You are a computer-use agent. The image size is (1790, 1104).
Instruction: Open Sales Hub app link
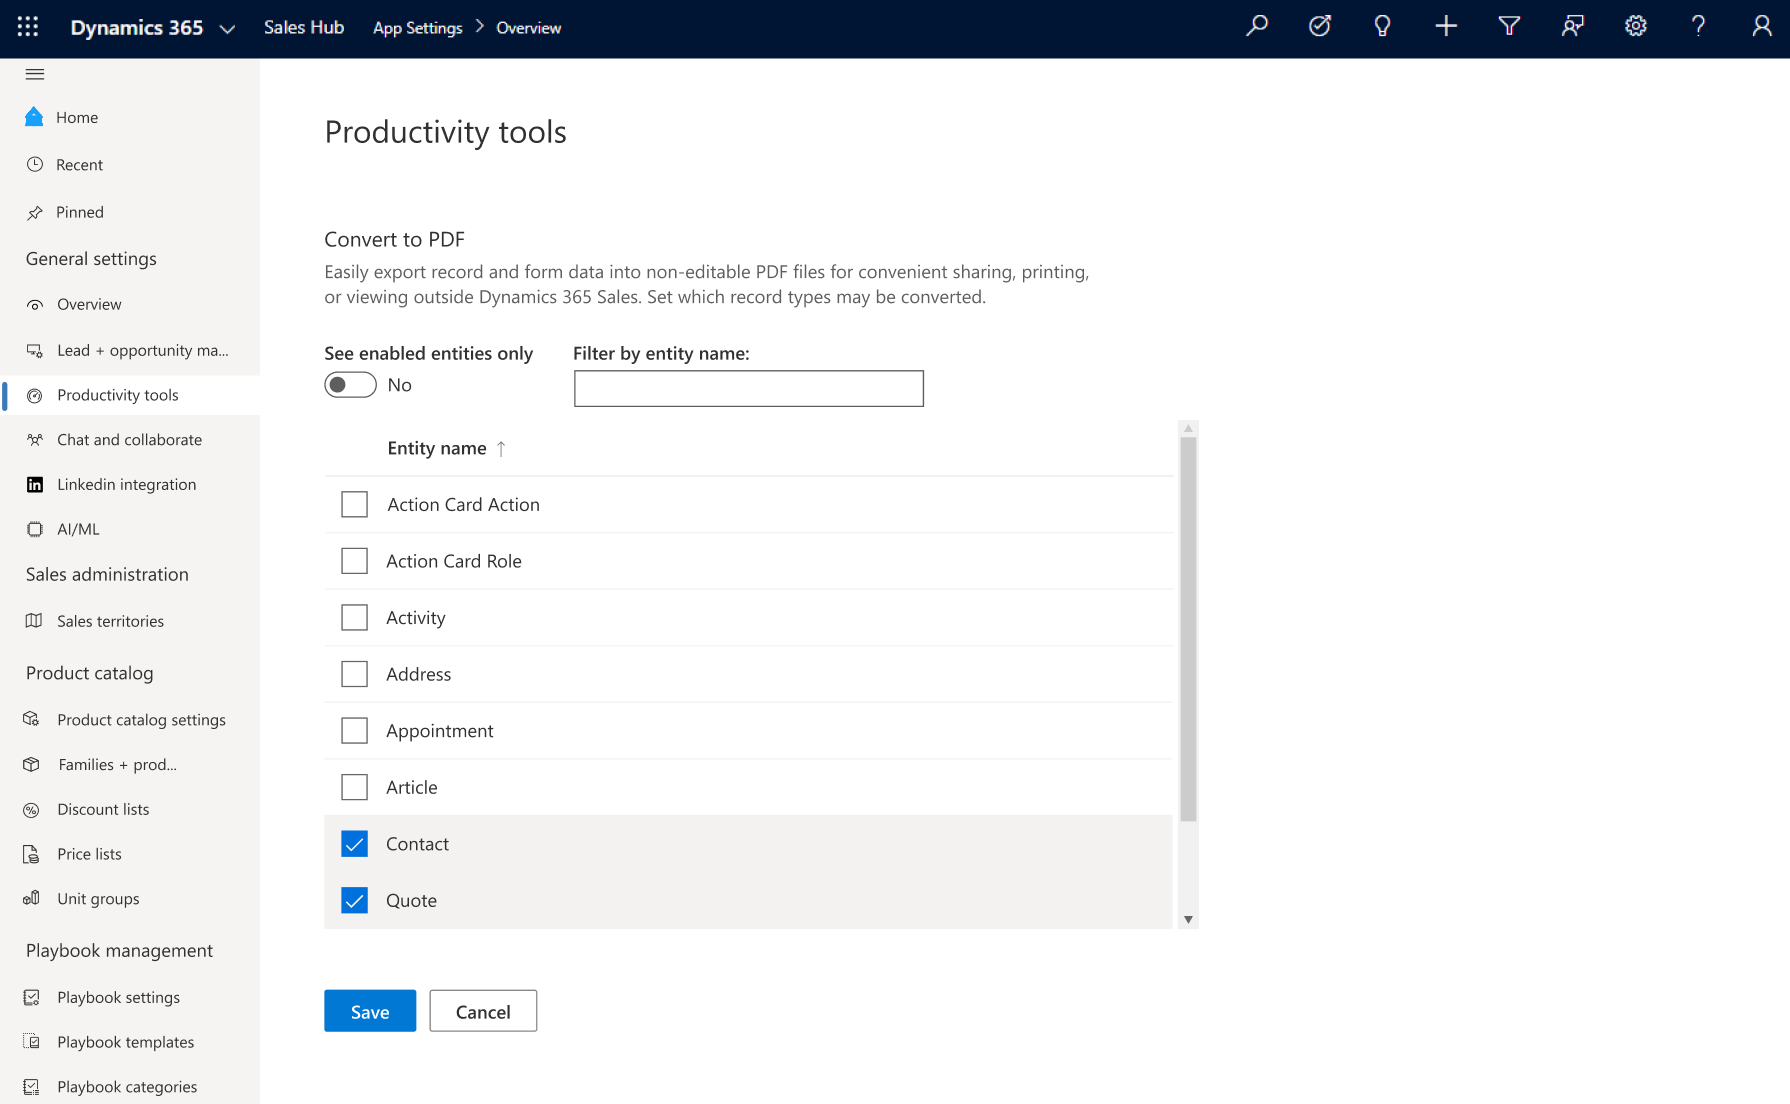coord(304,27)
